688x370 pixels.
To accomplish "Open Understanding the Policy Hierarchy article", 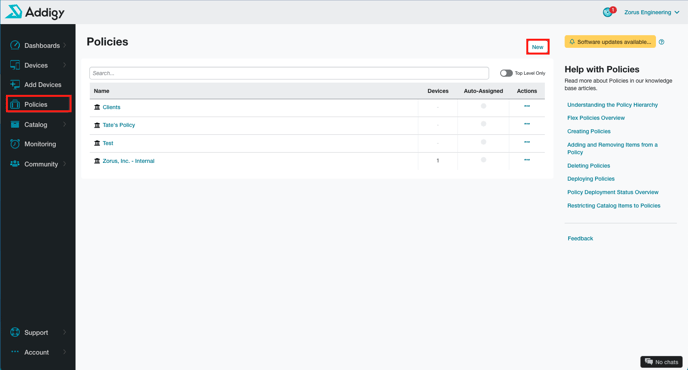I will (612, 105).
